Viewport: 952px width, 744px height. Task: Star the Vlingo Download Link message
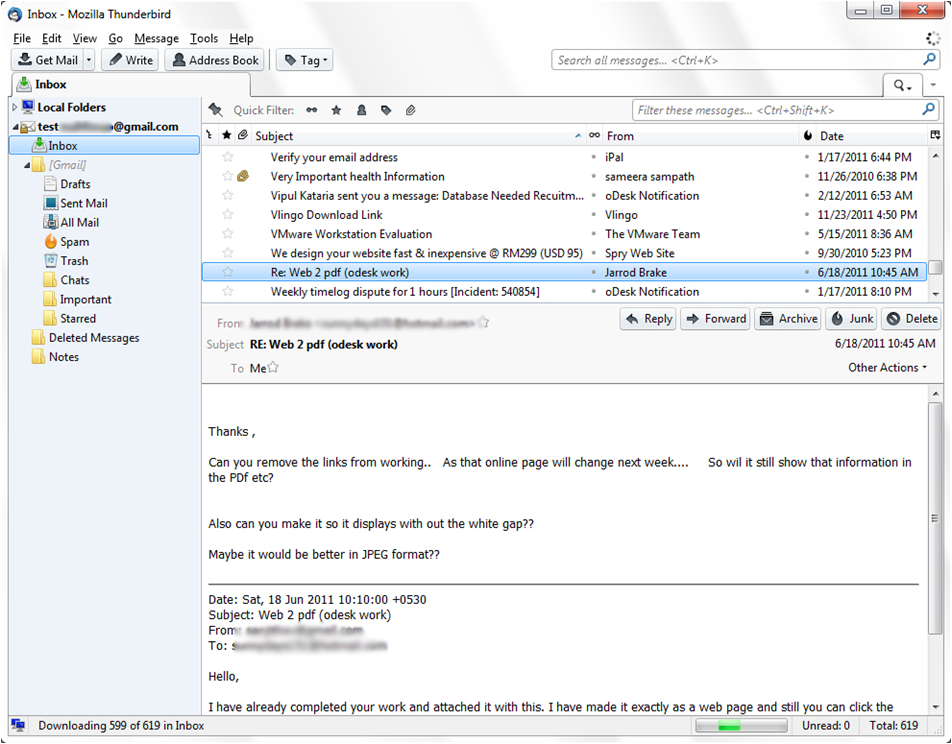tap(228, 214)
